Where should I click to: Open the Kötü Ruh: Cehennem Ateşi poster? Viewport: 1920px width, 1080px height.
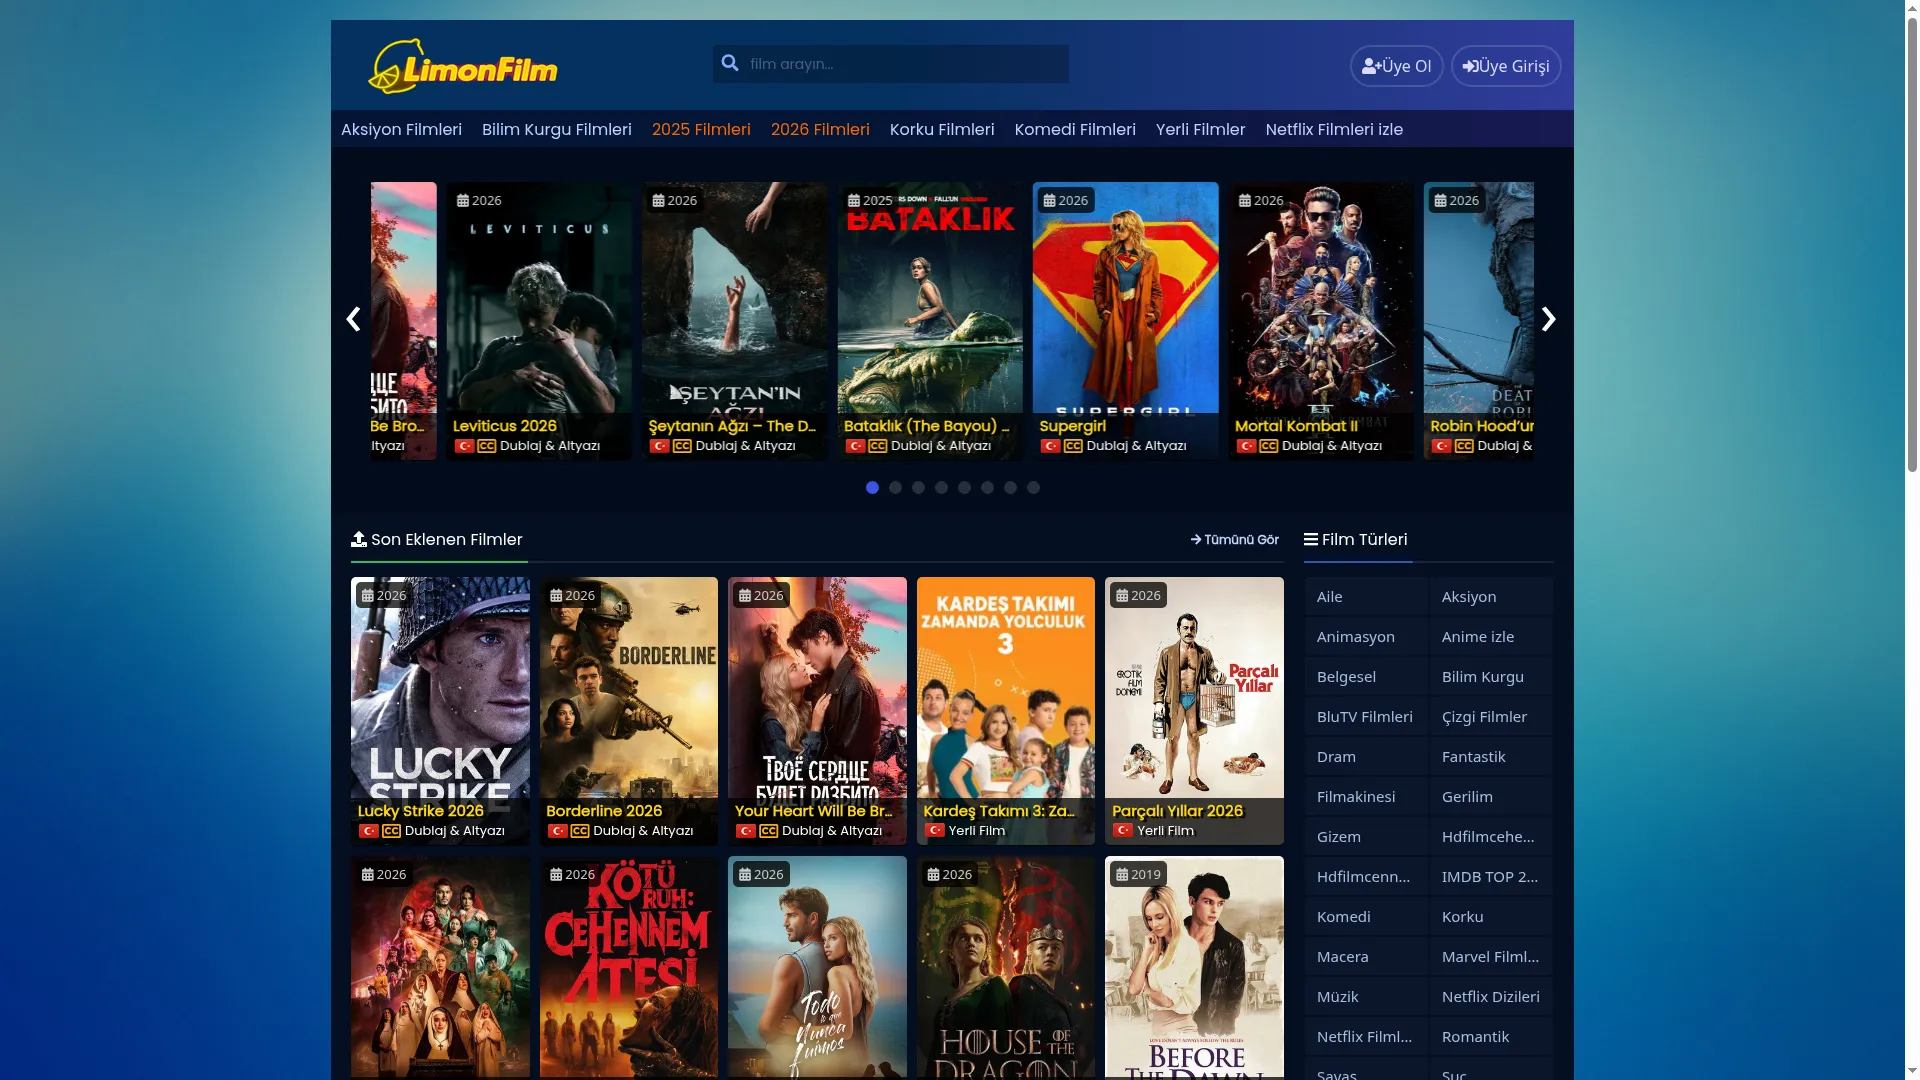point(629,967)
